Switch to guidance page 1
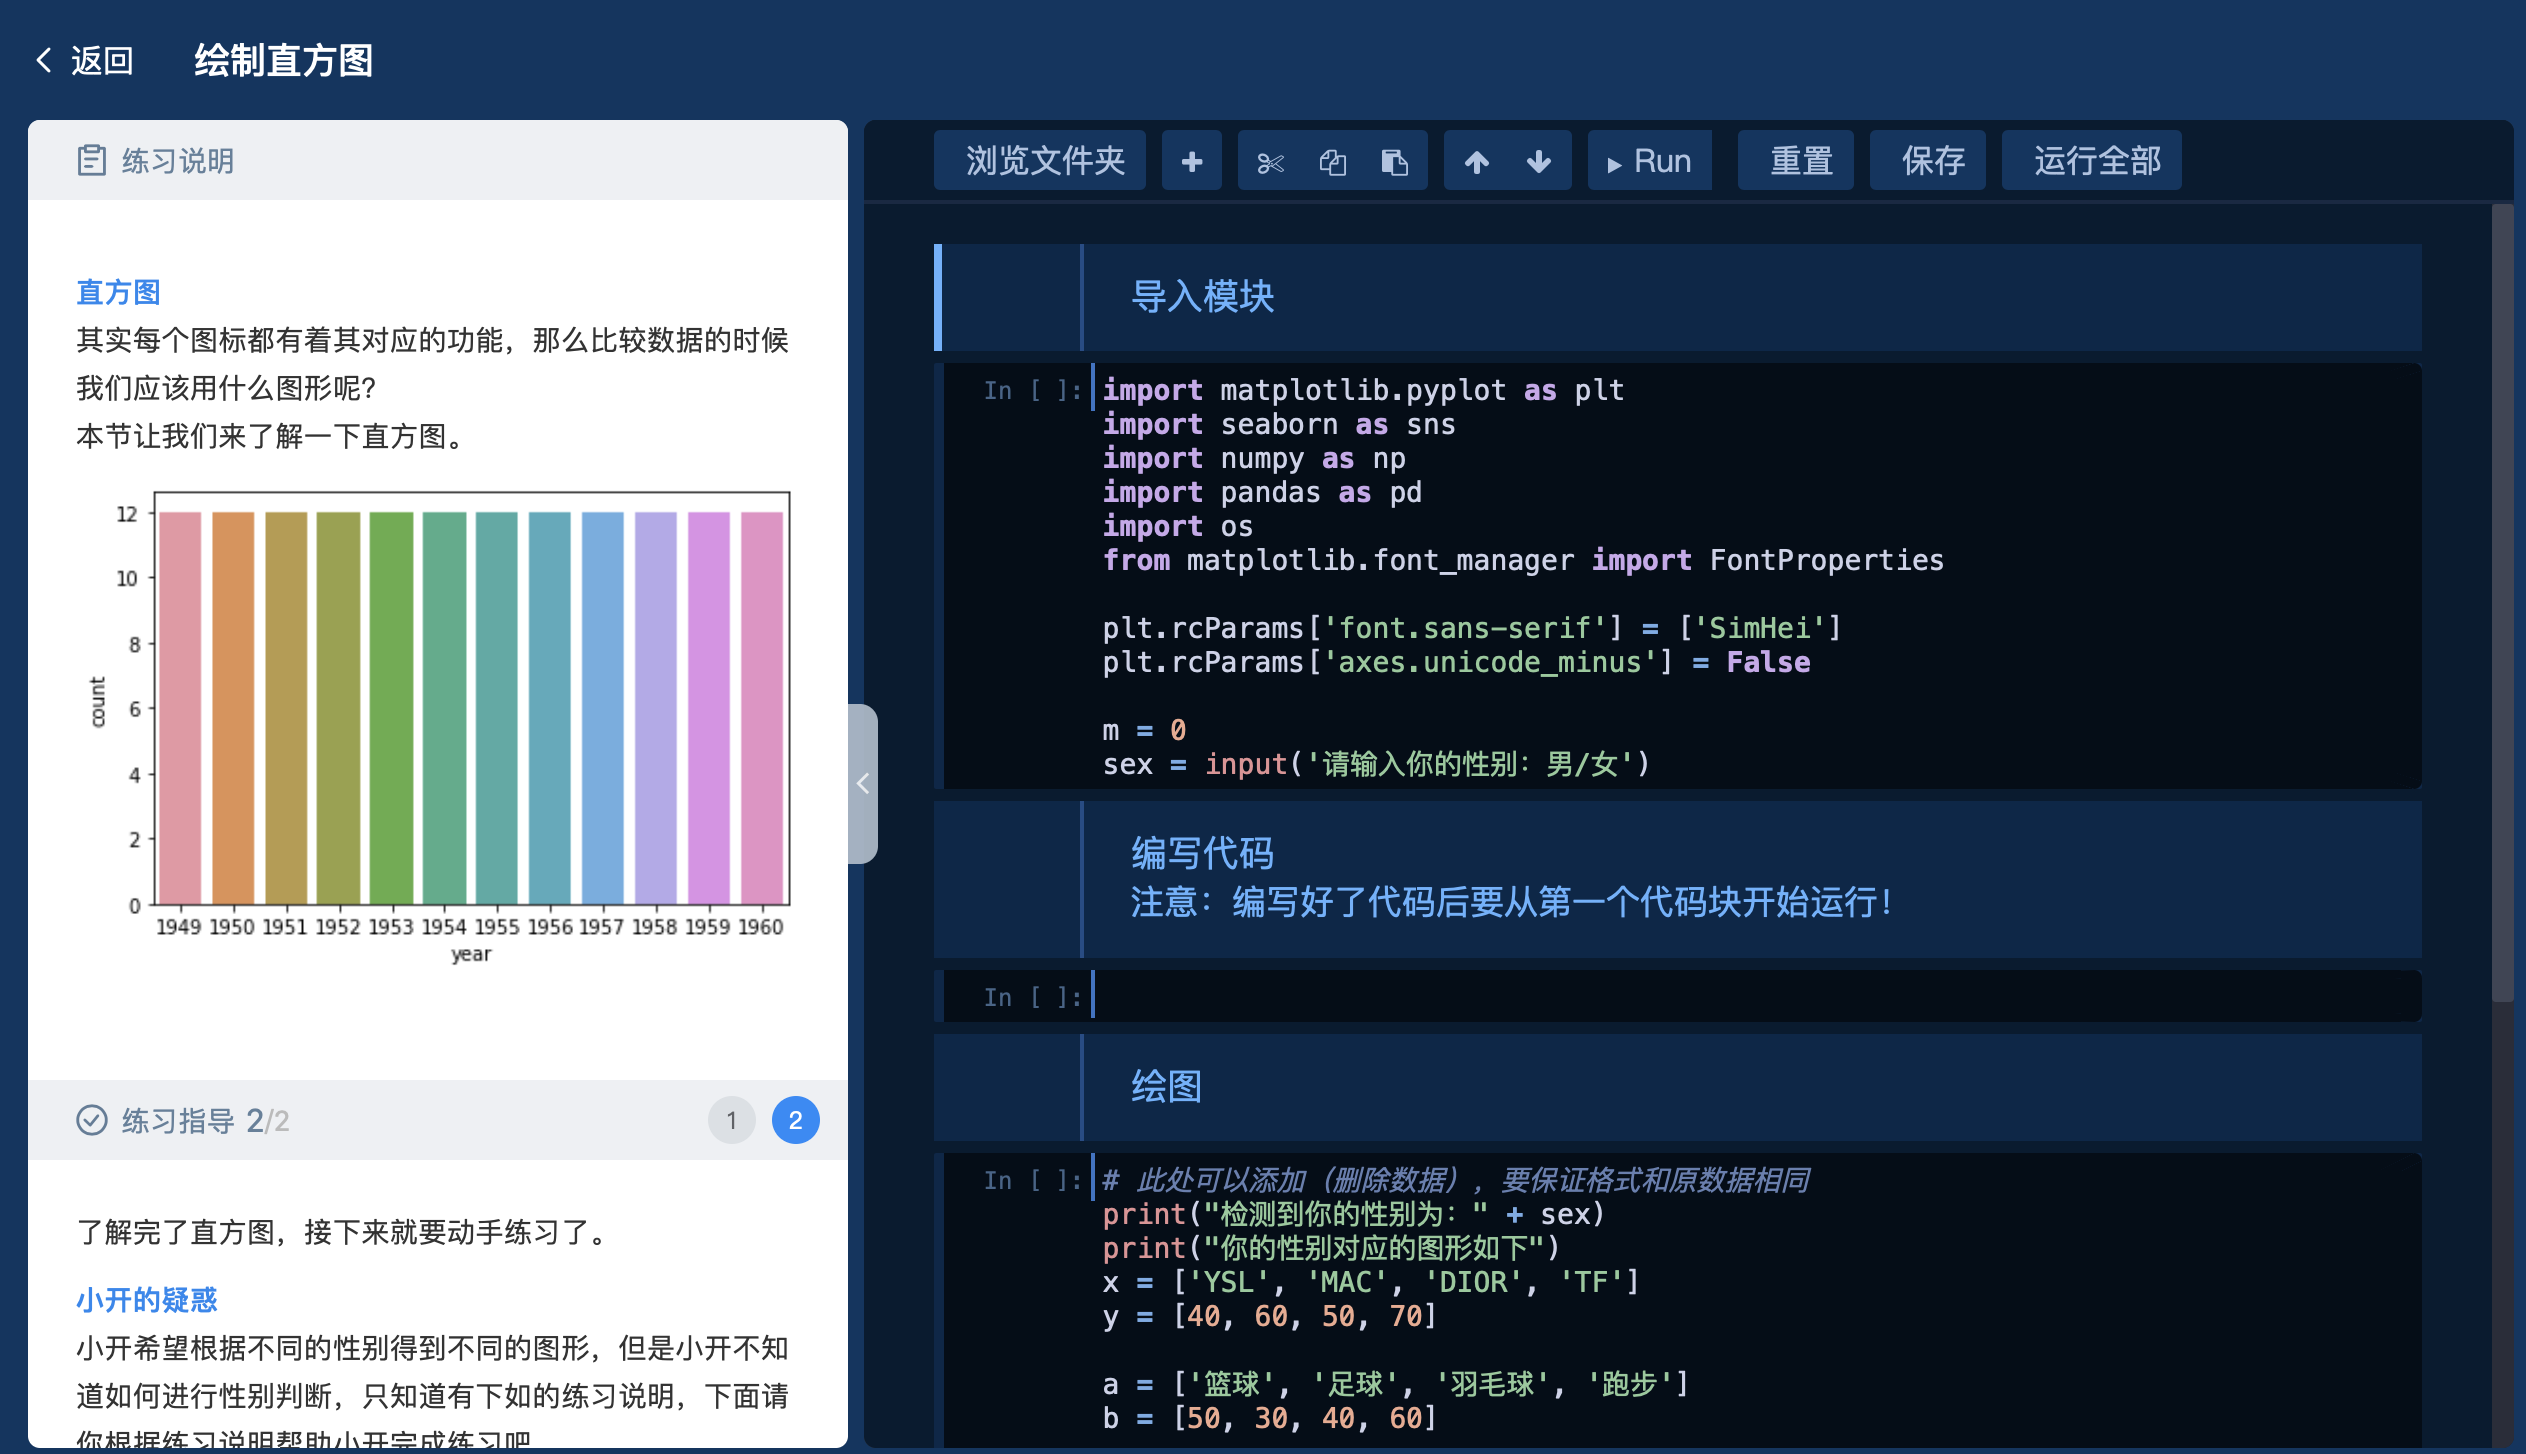This screenshot has width=2526, height=1454. (732, 1120)
